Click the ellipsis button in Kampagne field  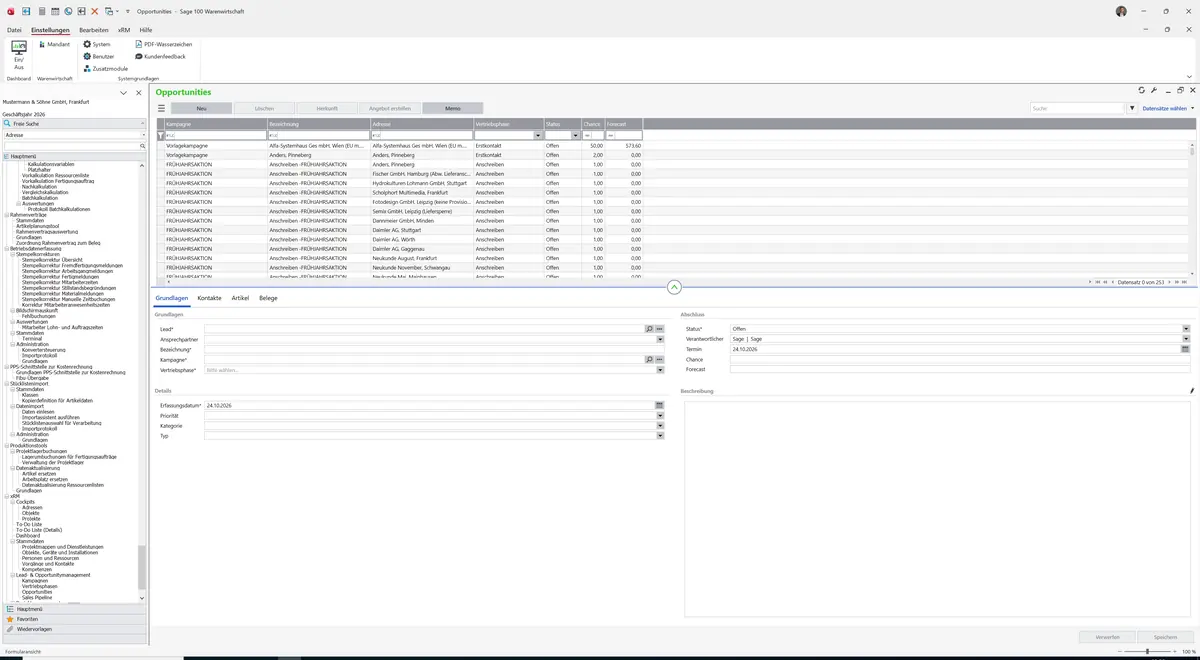point(660,359)
